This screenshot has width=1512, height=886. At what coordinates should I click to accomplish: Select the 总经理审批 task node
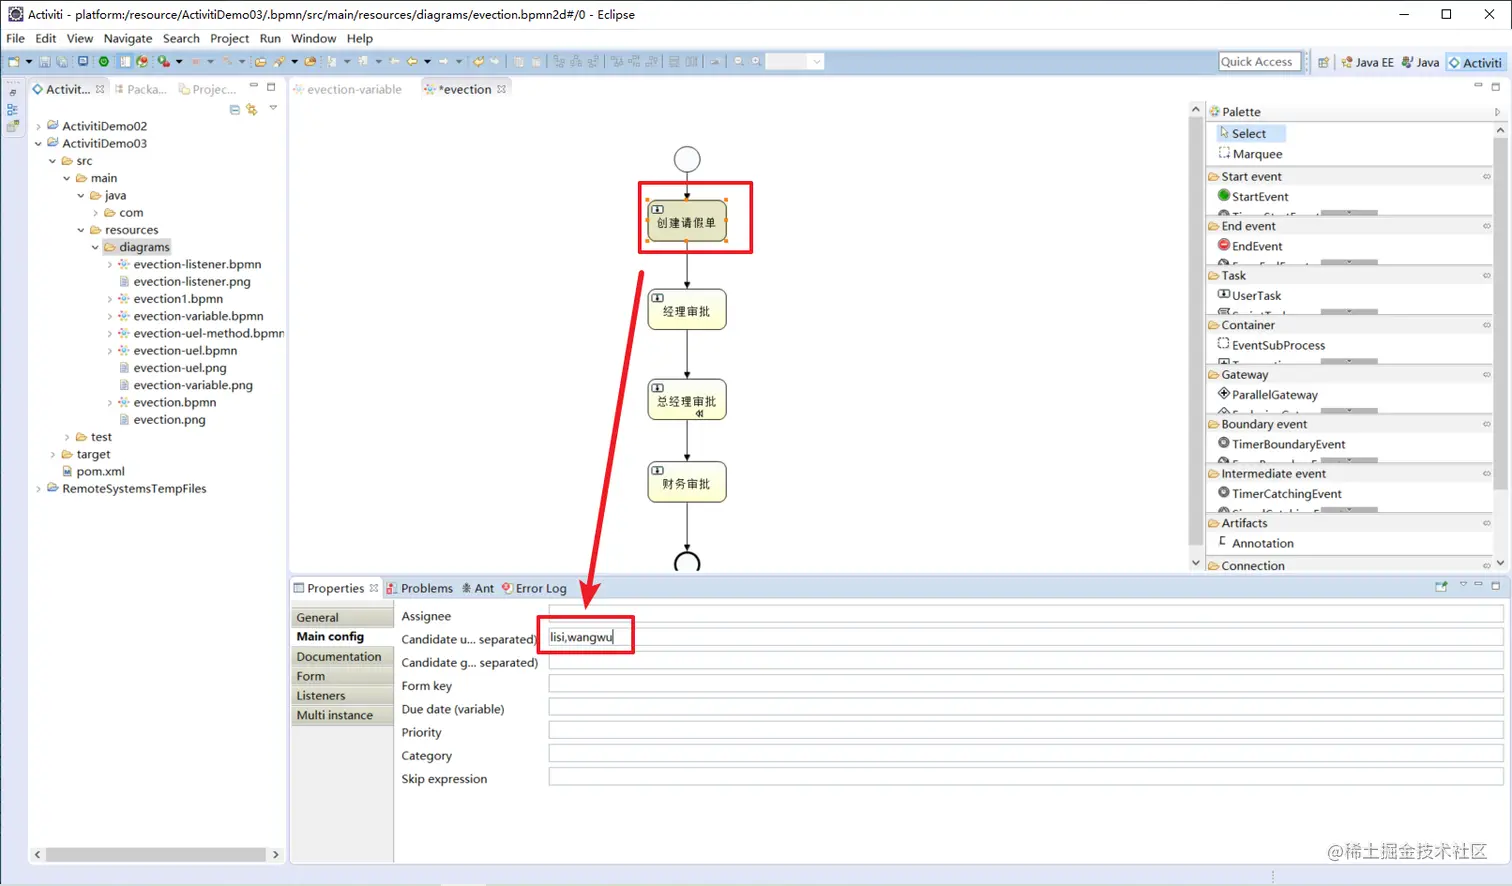click(687, 400)
